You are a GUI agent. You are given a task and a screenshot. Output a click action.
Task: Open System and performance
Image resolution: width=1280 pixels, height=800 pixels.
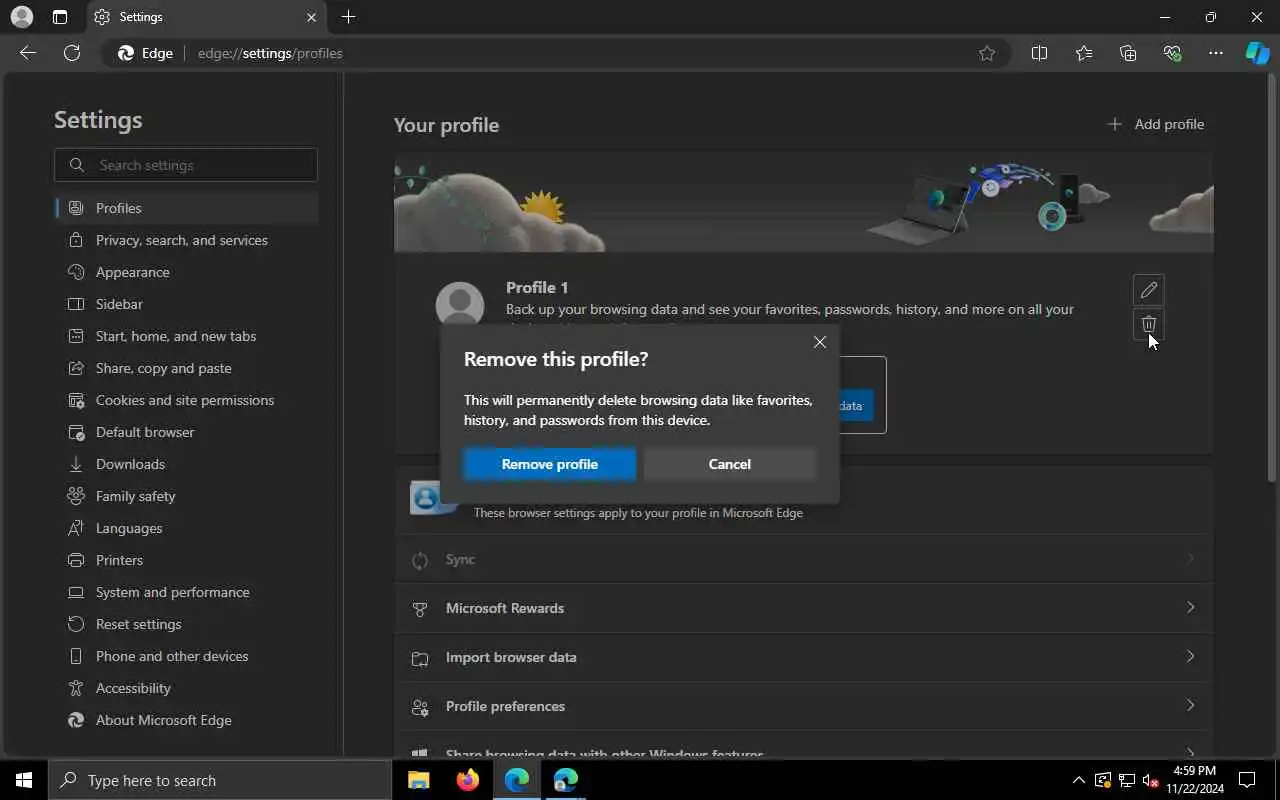click(x=187, y=592)
